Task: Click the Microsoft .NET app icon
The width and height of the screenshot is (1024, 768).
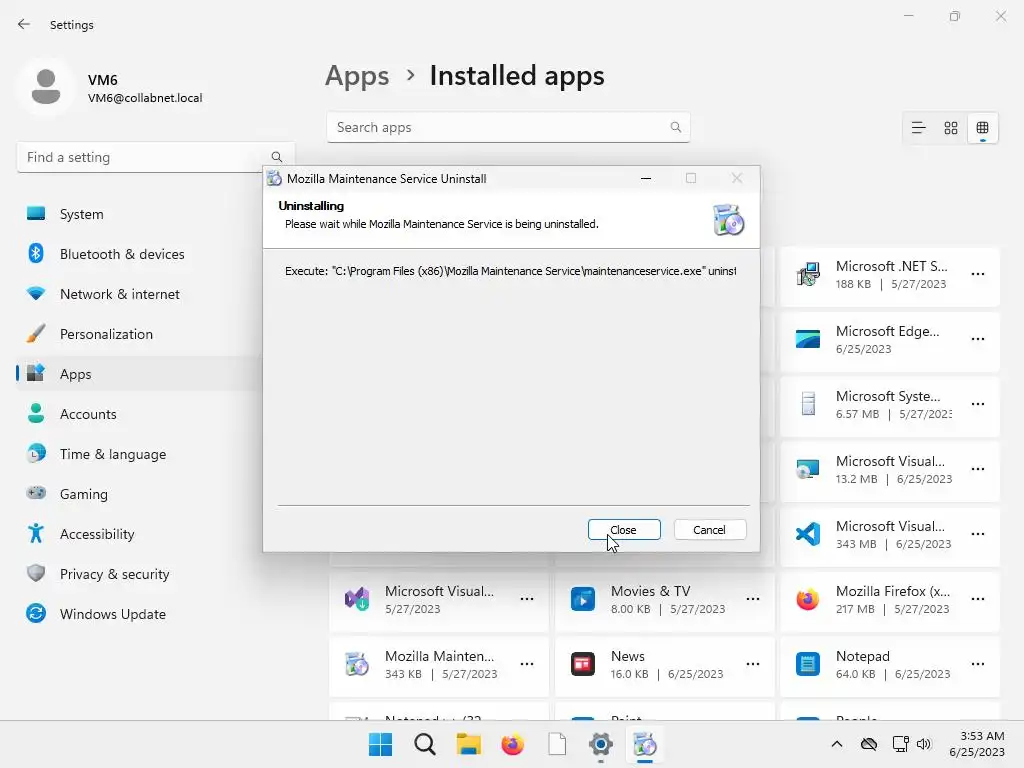Action: (x=808, y=274)
